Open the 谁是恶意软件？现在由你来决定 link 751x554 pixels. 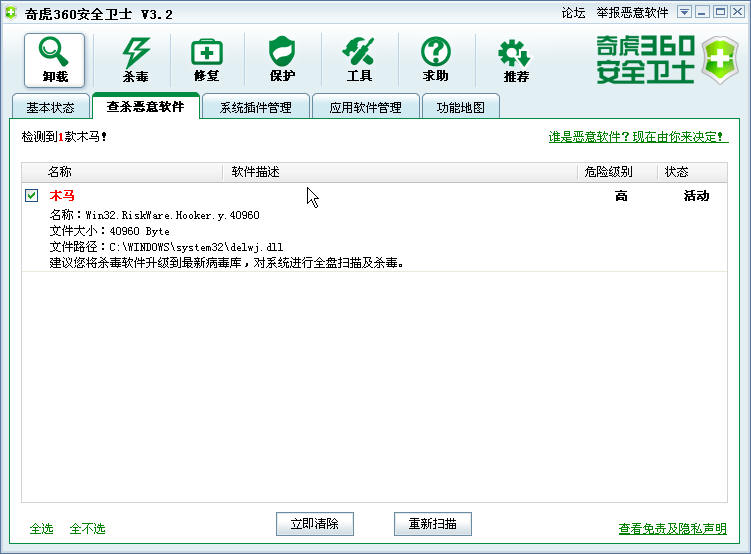638,137
